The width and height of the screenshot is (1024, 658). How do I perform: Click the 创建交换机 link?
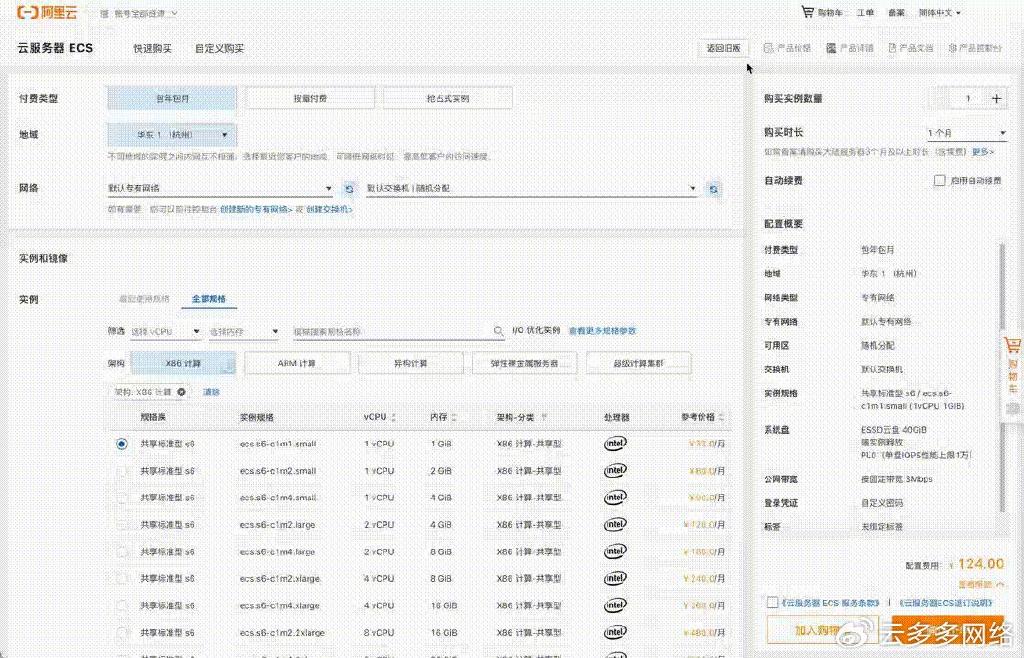(x=329, y=210)
